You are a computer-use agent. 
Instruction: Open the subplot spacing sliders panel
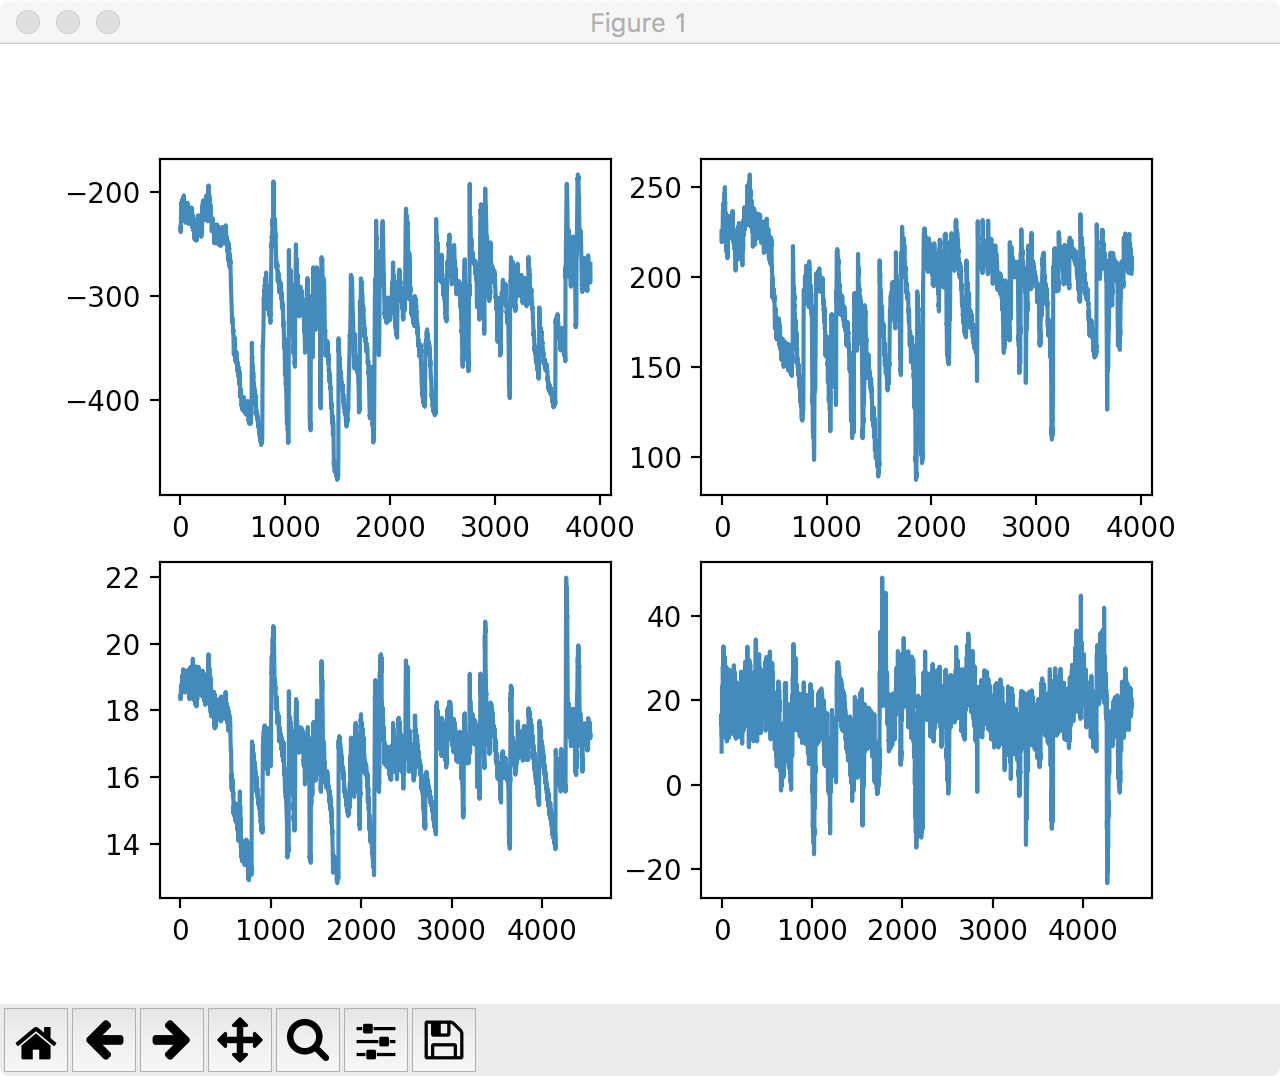pyautogui.click(x=376, y=1040)
